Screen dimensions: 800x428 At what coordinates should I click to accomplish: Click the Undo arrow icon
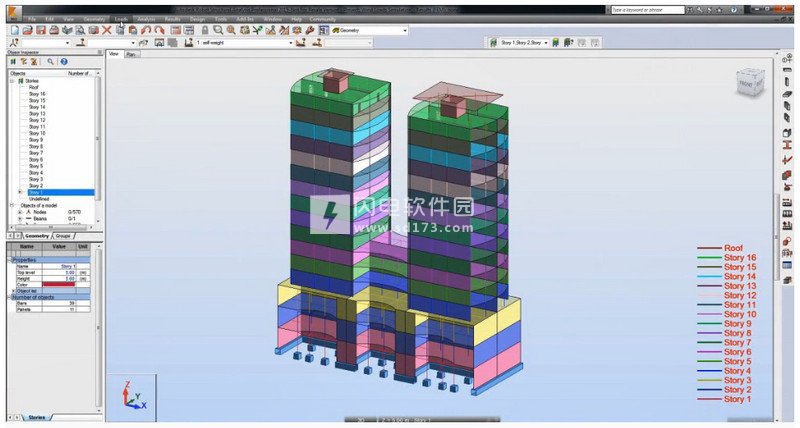click(x=146, y=30)
